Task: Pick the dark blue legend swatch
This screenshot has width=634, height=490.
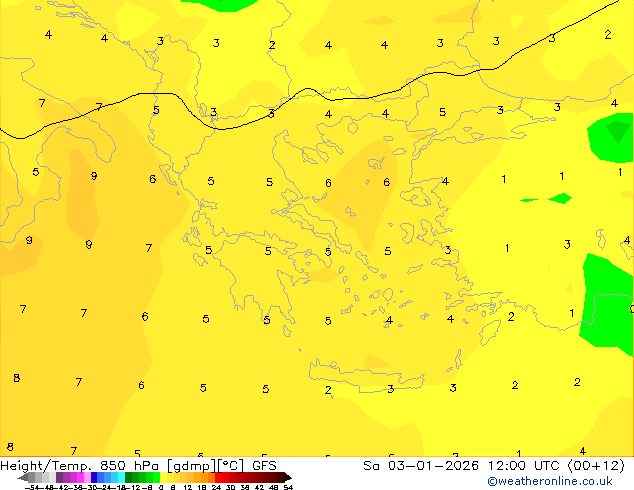Action: 94,477
